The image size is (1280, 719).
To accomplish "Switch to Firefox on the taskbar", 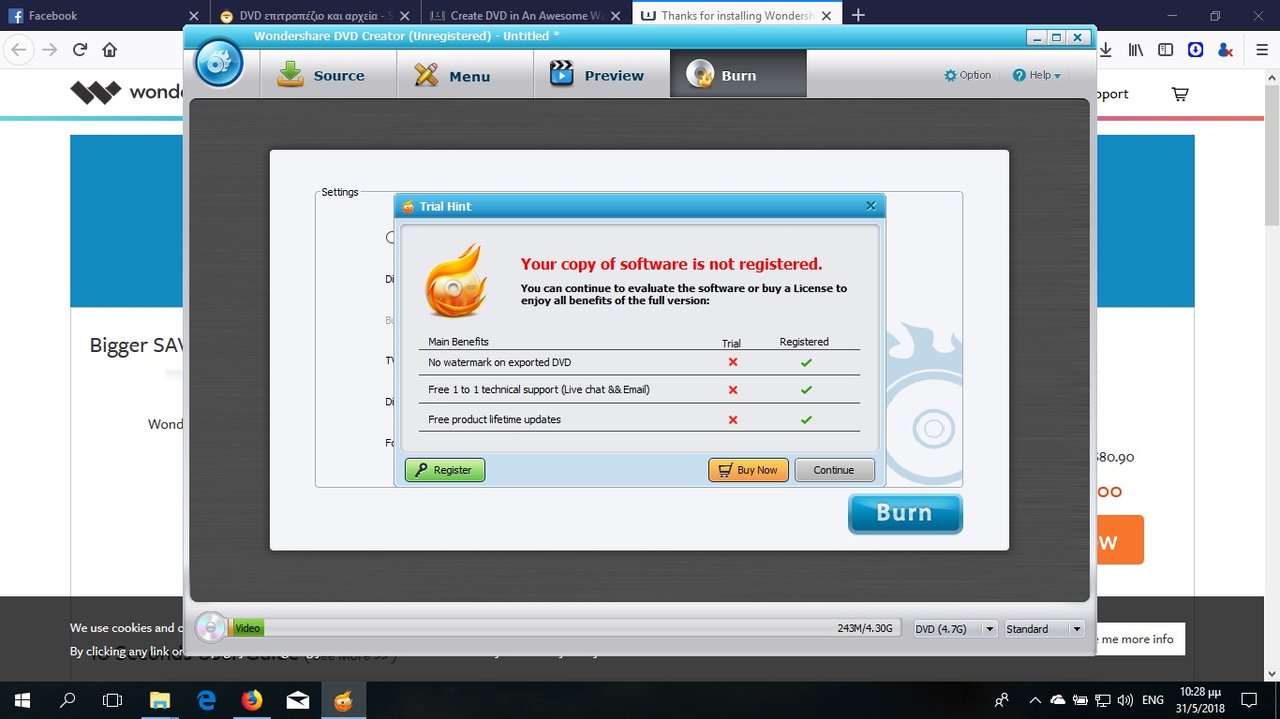I will point(252,700).
